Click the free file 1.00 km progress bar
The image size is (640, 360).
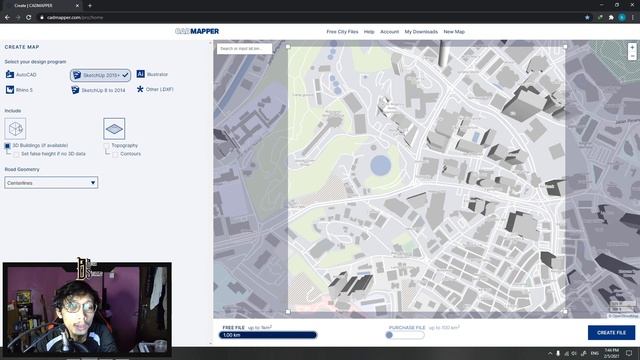pos(268,335)
